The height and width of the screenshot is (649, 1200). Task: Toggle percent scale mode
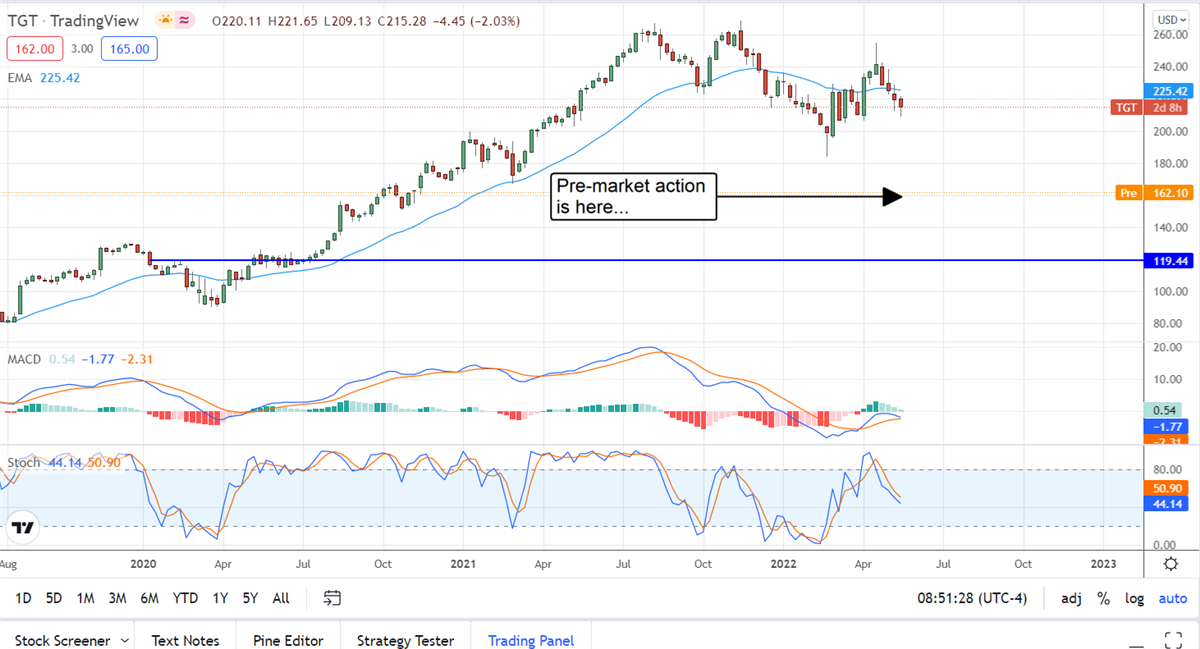pos(1104,598)
